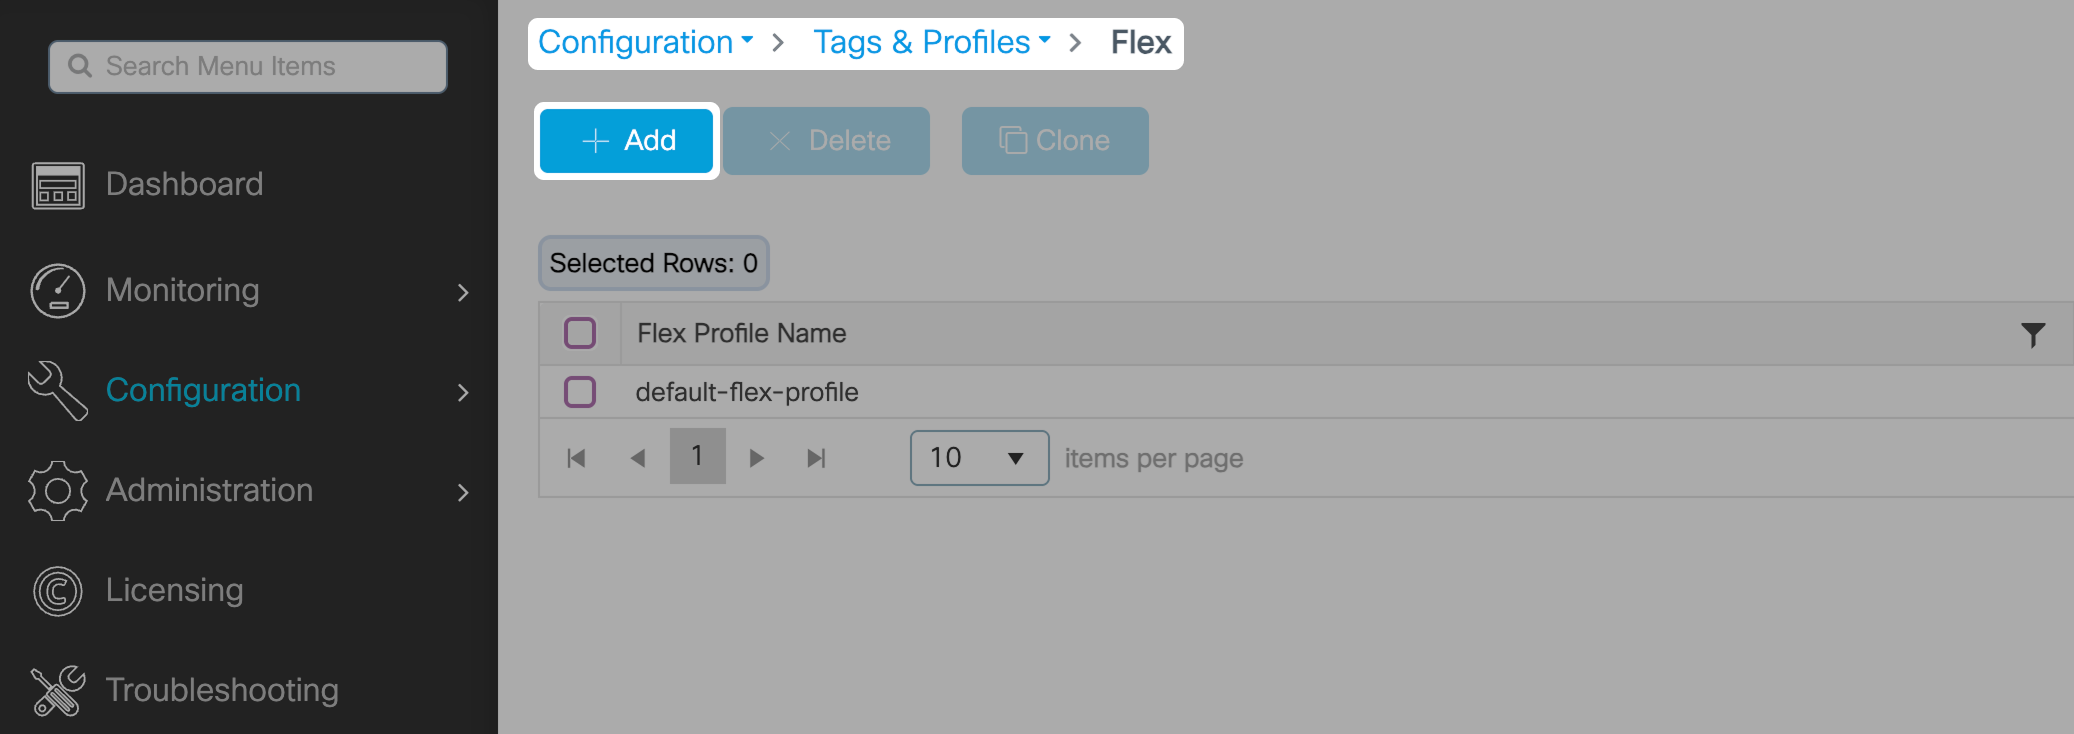This screenshot has width=2074, height=734.
Task: Click the Configuration wrench icon
Action: point(58,390)
